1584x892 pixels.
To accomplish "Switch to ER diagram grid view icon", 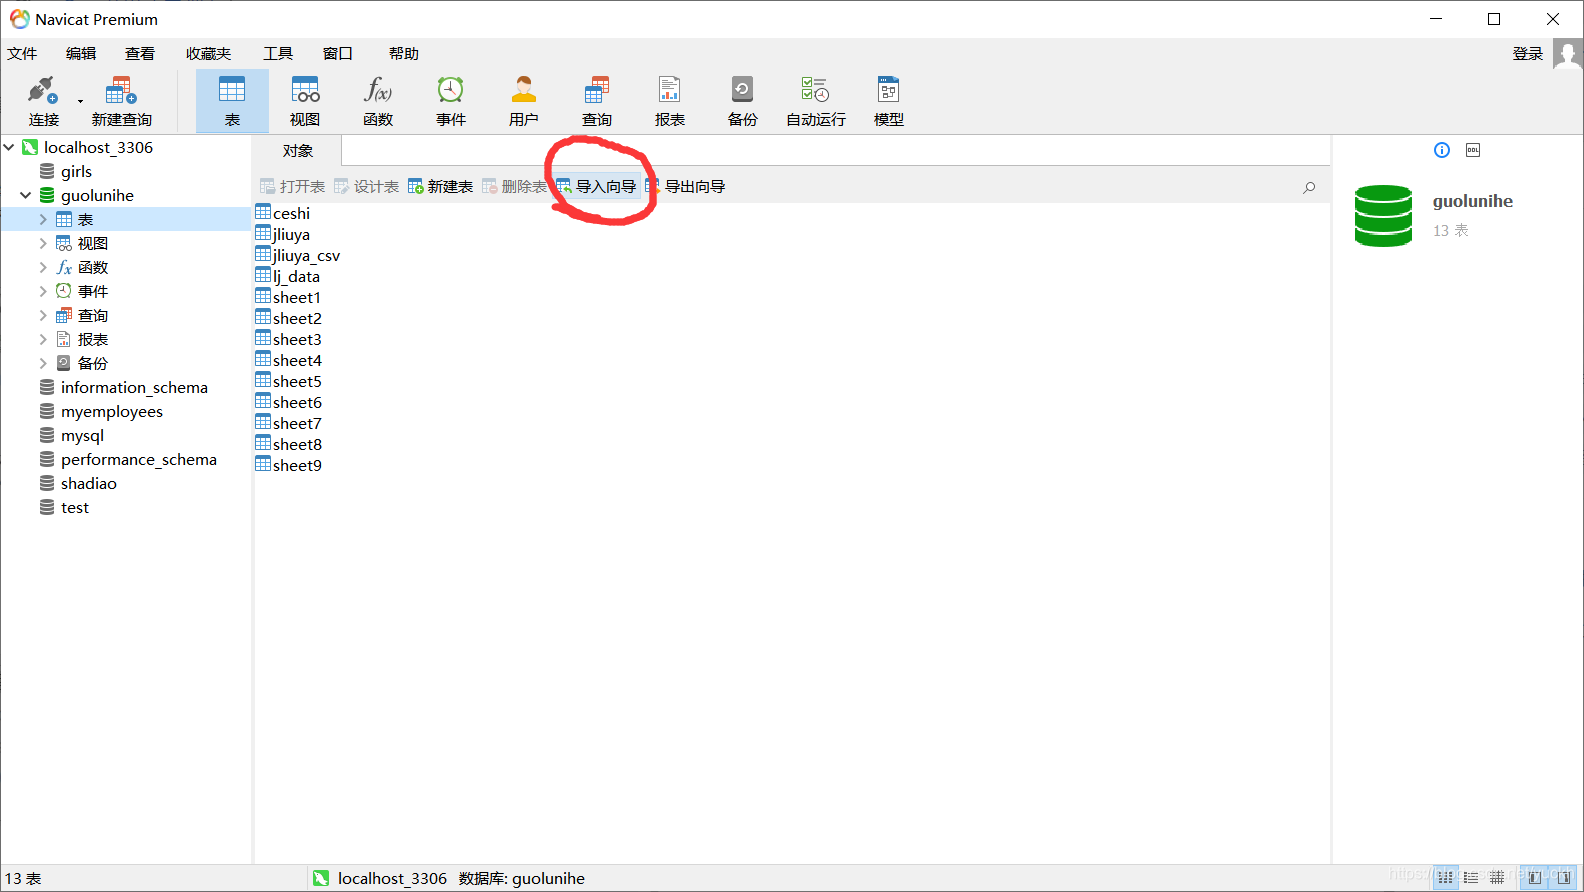I will click(x=1497, y=878).
